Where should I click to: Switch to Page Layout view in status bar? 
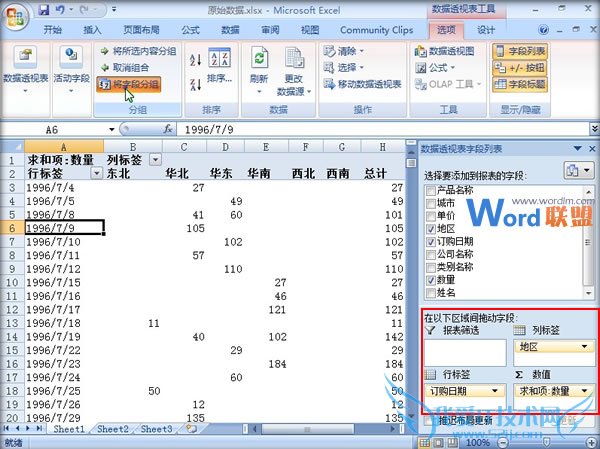[x=438, y=443]
